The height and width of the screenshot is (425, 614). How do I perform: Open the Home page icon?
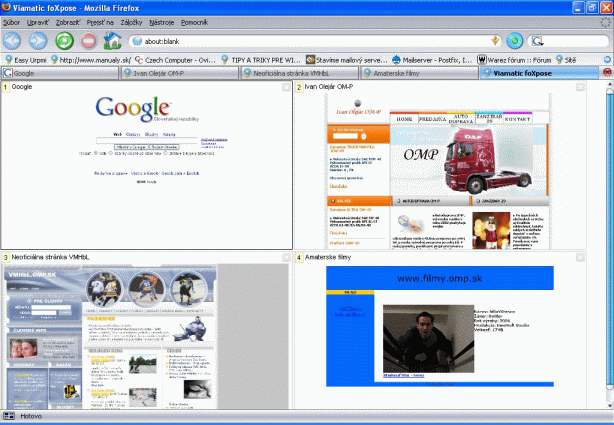[112, 41]
